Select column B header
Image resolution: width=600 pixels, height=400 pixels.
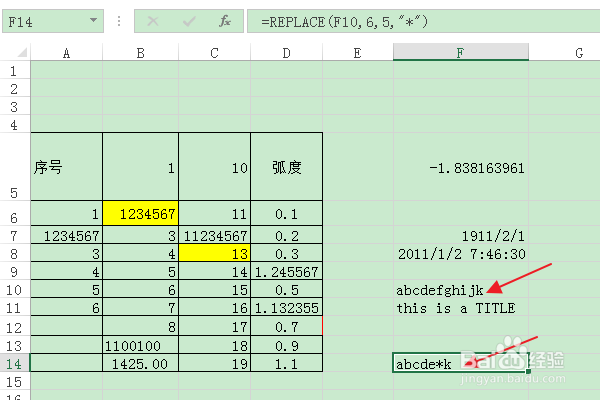[140, 53]
